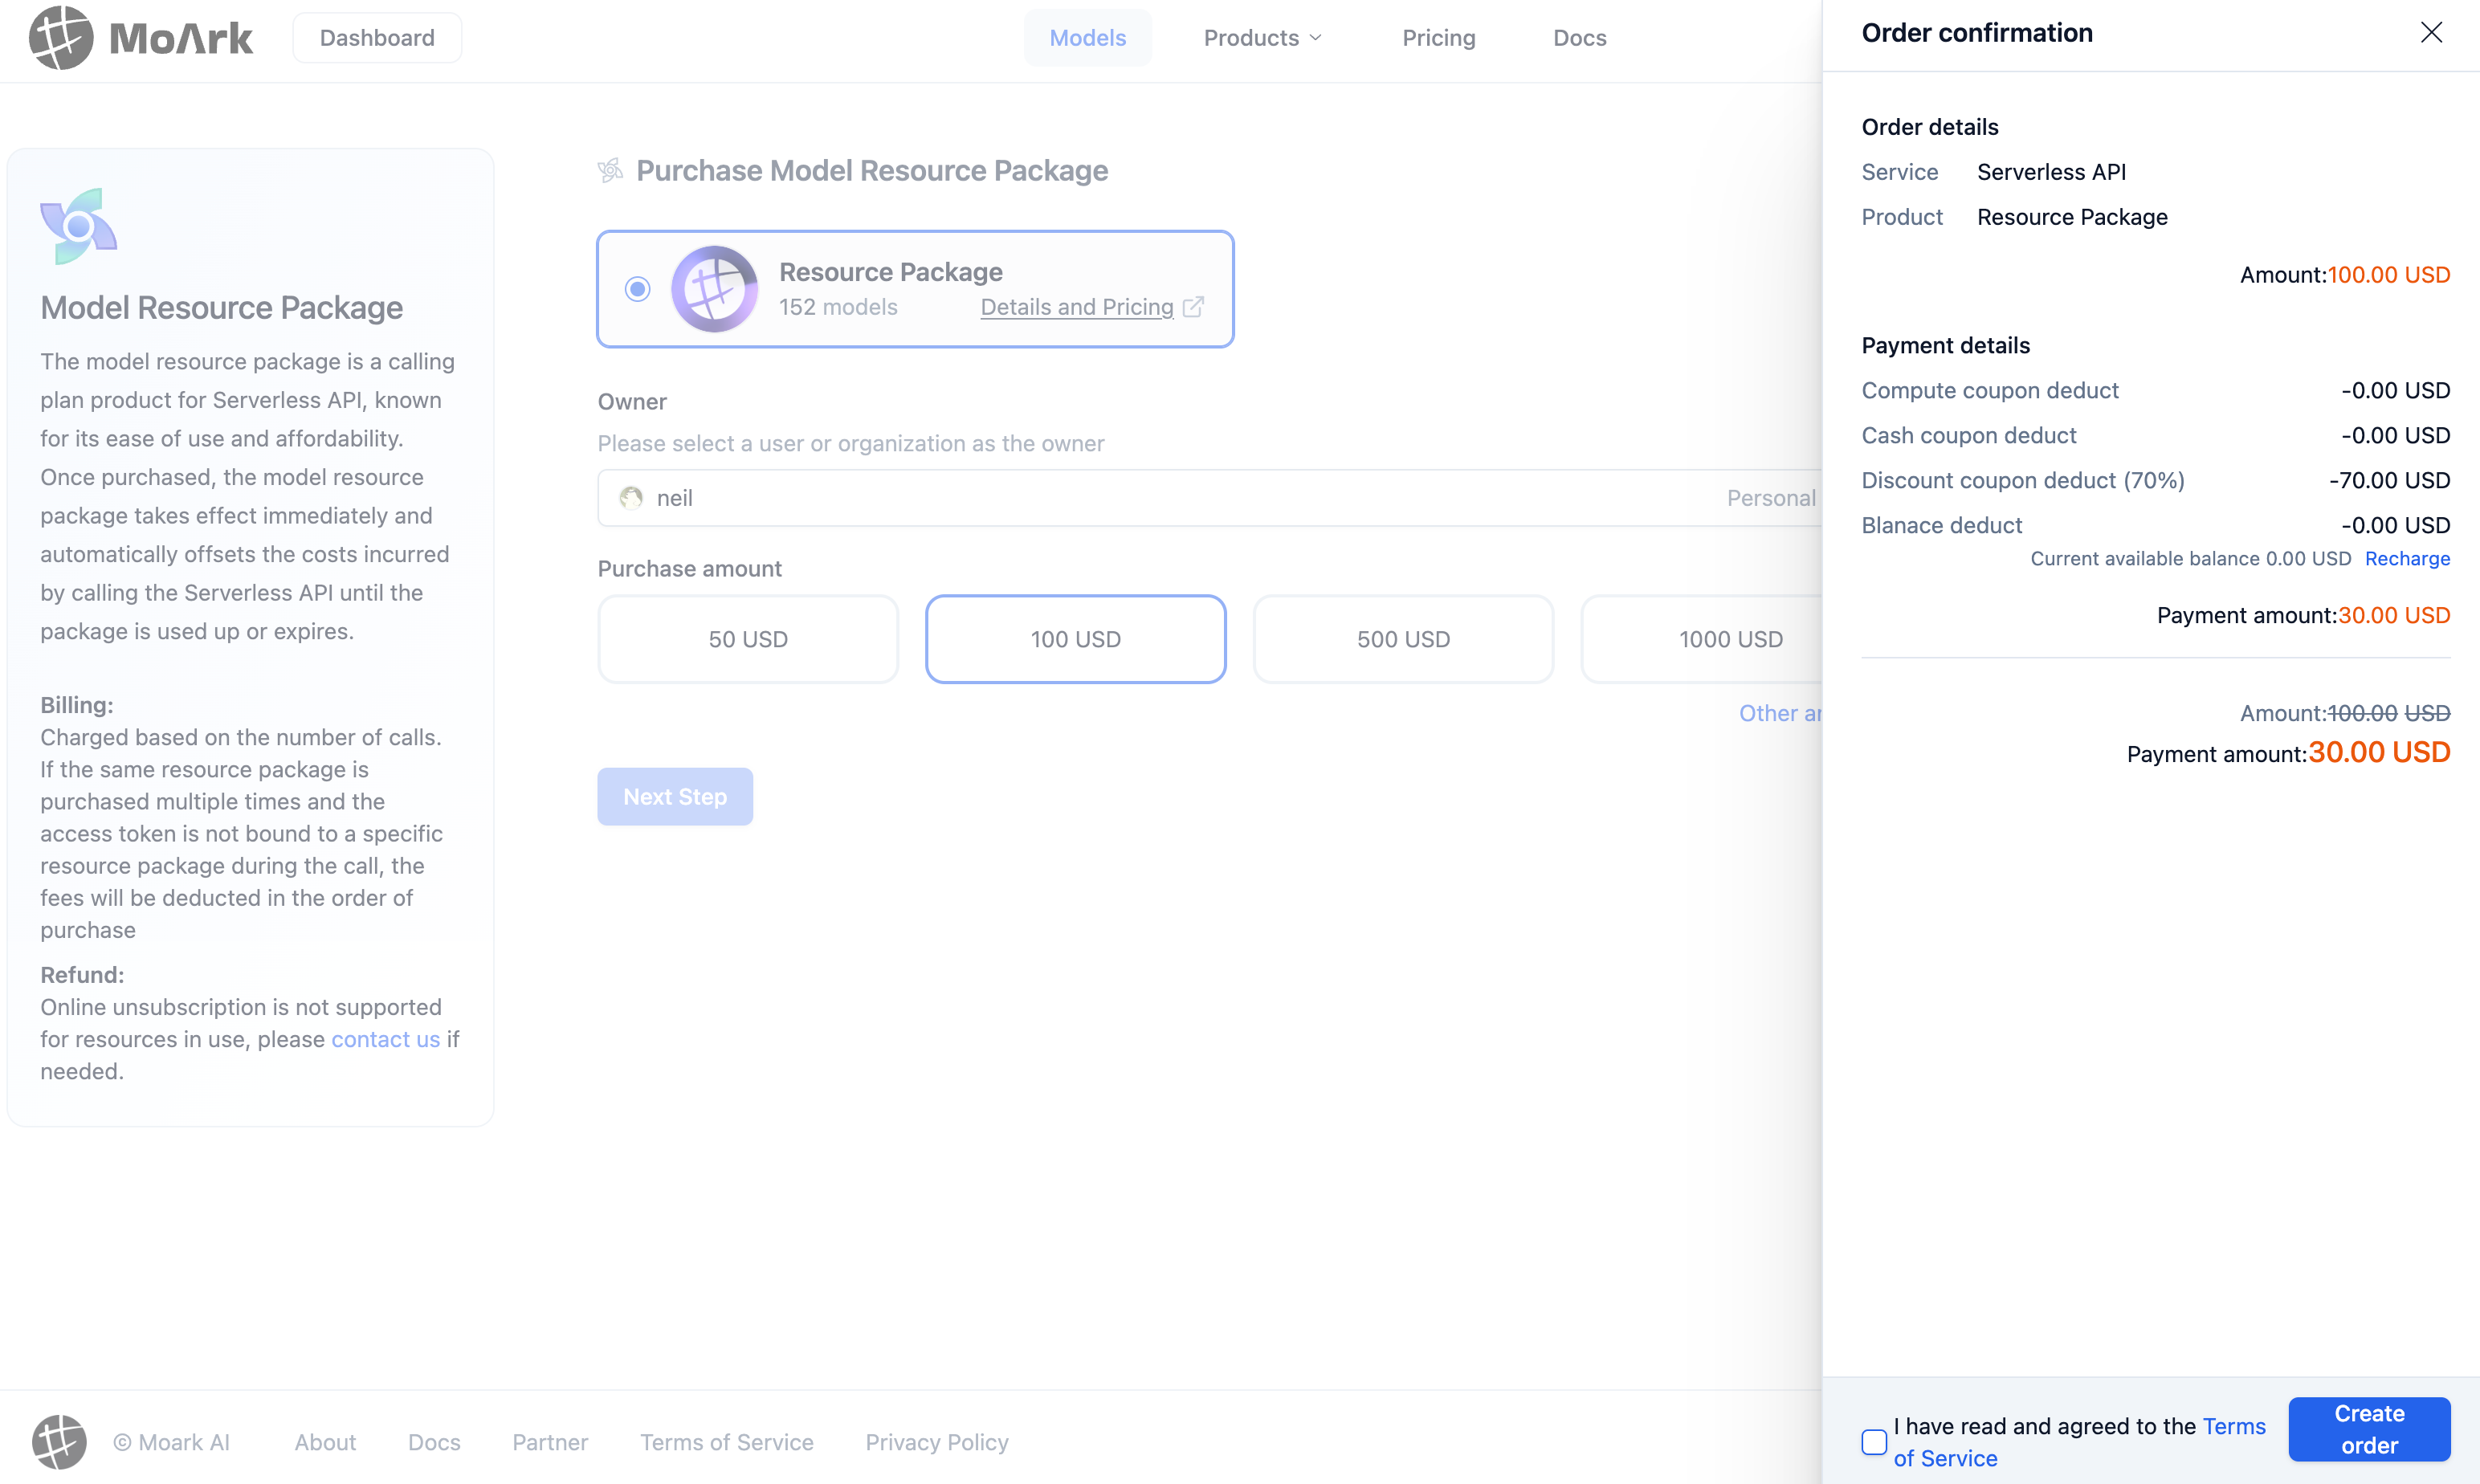The width and height of the screenshot is (2480, 1484).
Task: Click the Create order button
Action: coord(2368,1429)
